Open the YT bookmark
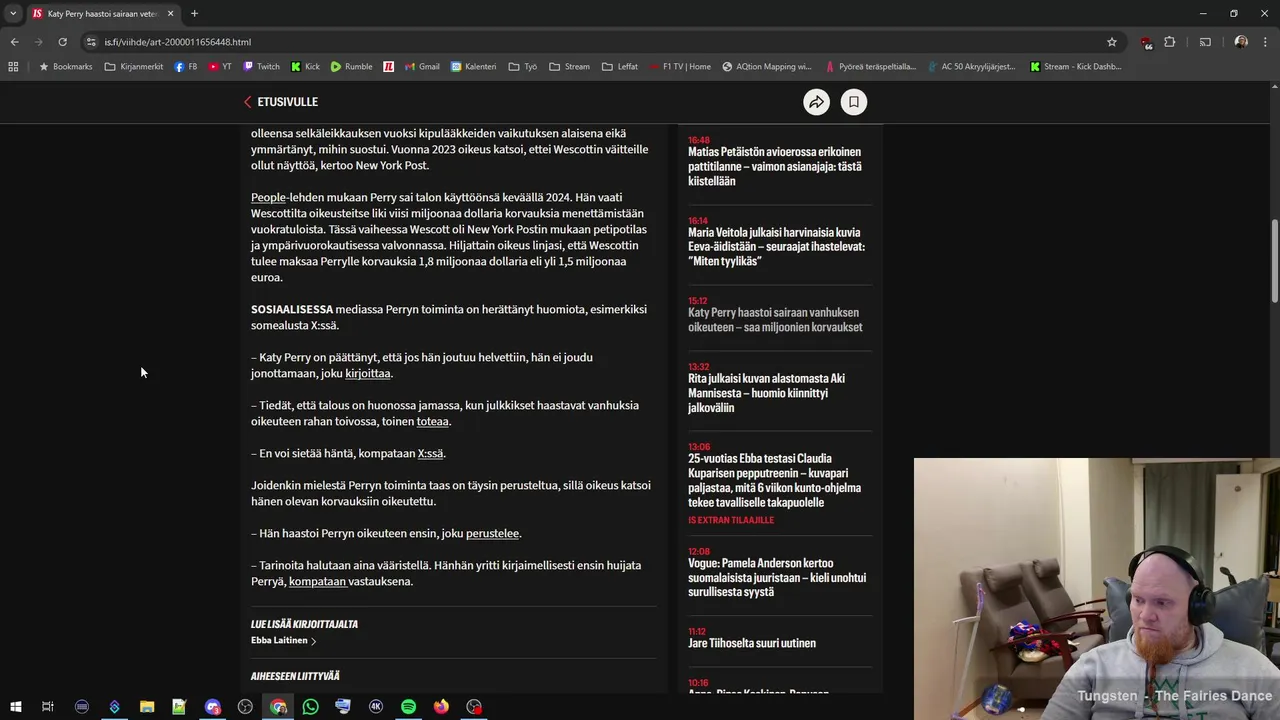1280x720 pixels. tap(220, 67)
